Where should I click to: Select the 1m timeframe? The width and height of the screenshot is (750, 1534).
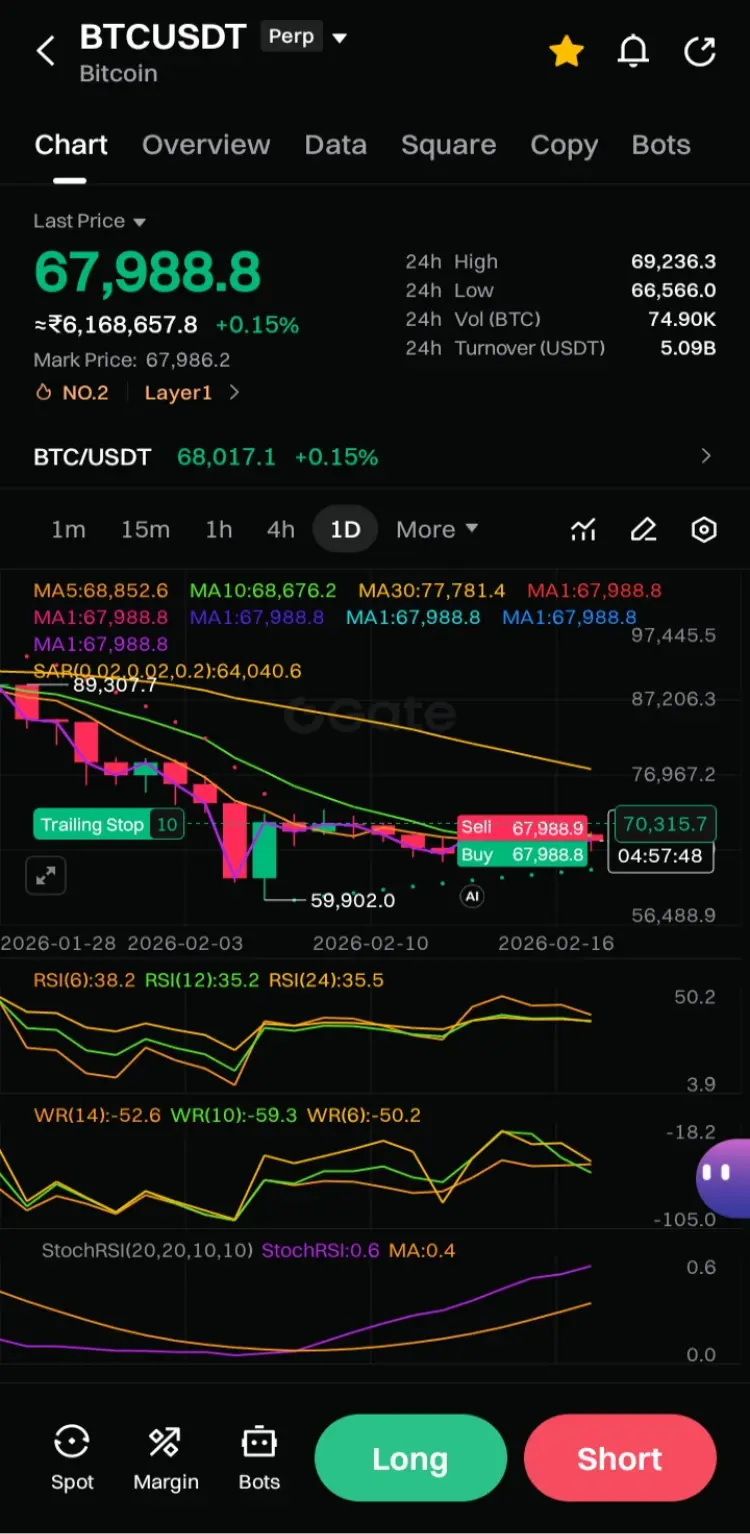coord(68,530)
